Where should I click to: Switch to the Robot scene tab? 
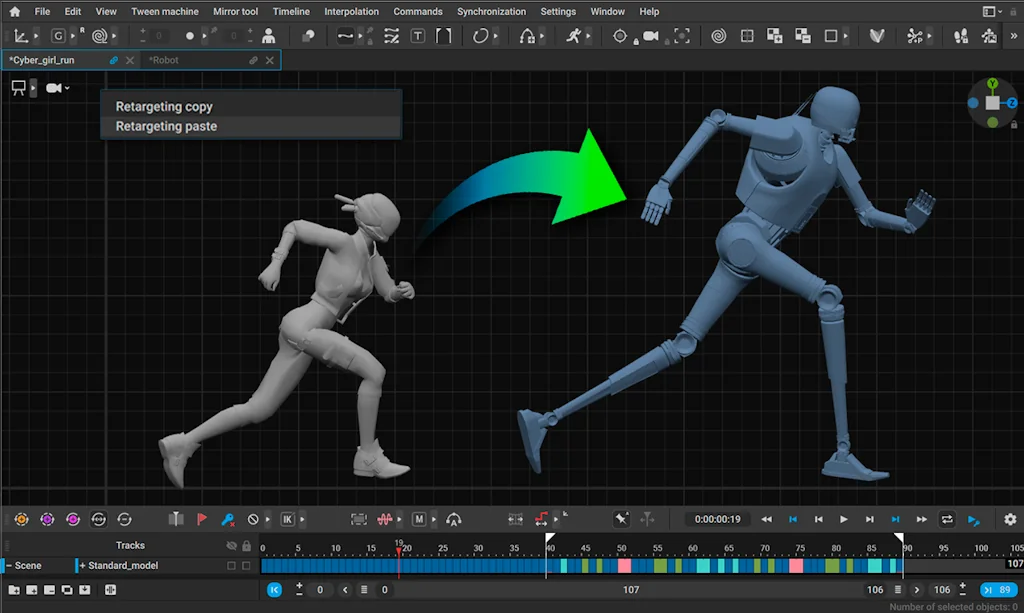point(164,60)
